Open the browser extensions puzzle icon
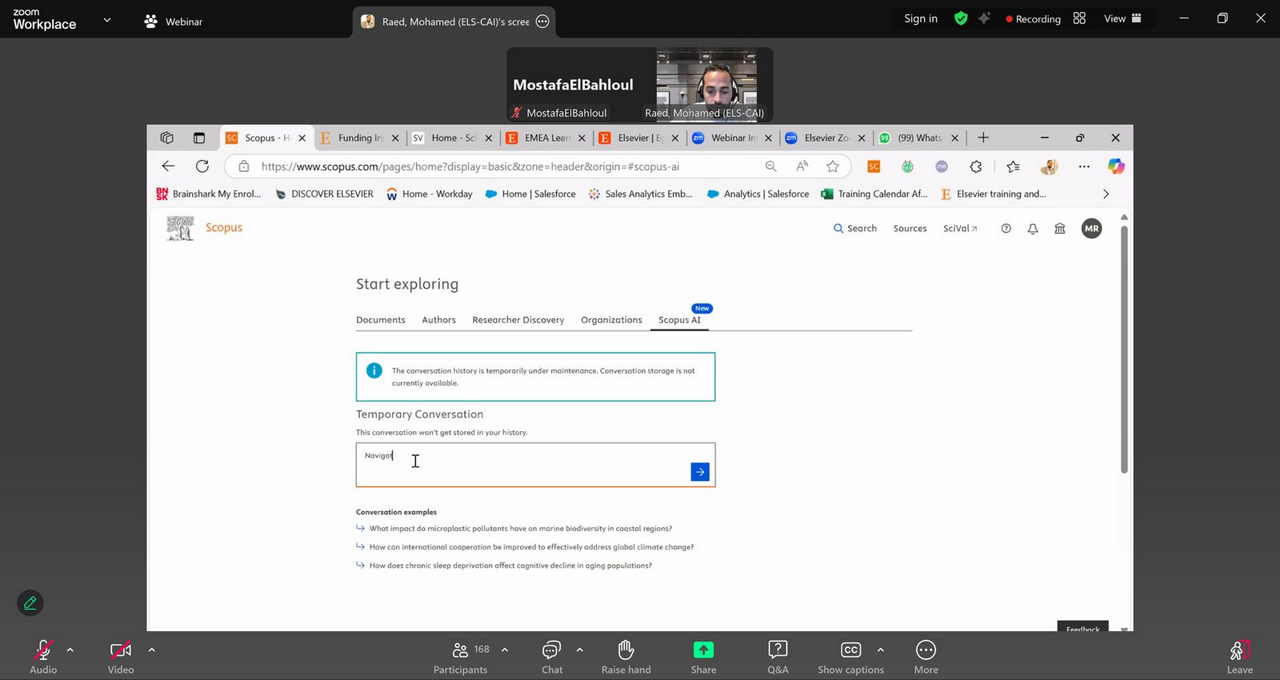 tap(976, 167)
